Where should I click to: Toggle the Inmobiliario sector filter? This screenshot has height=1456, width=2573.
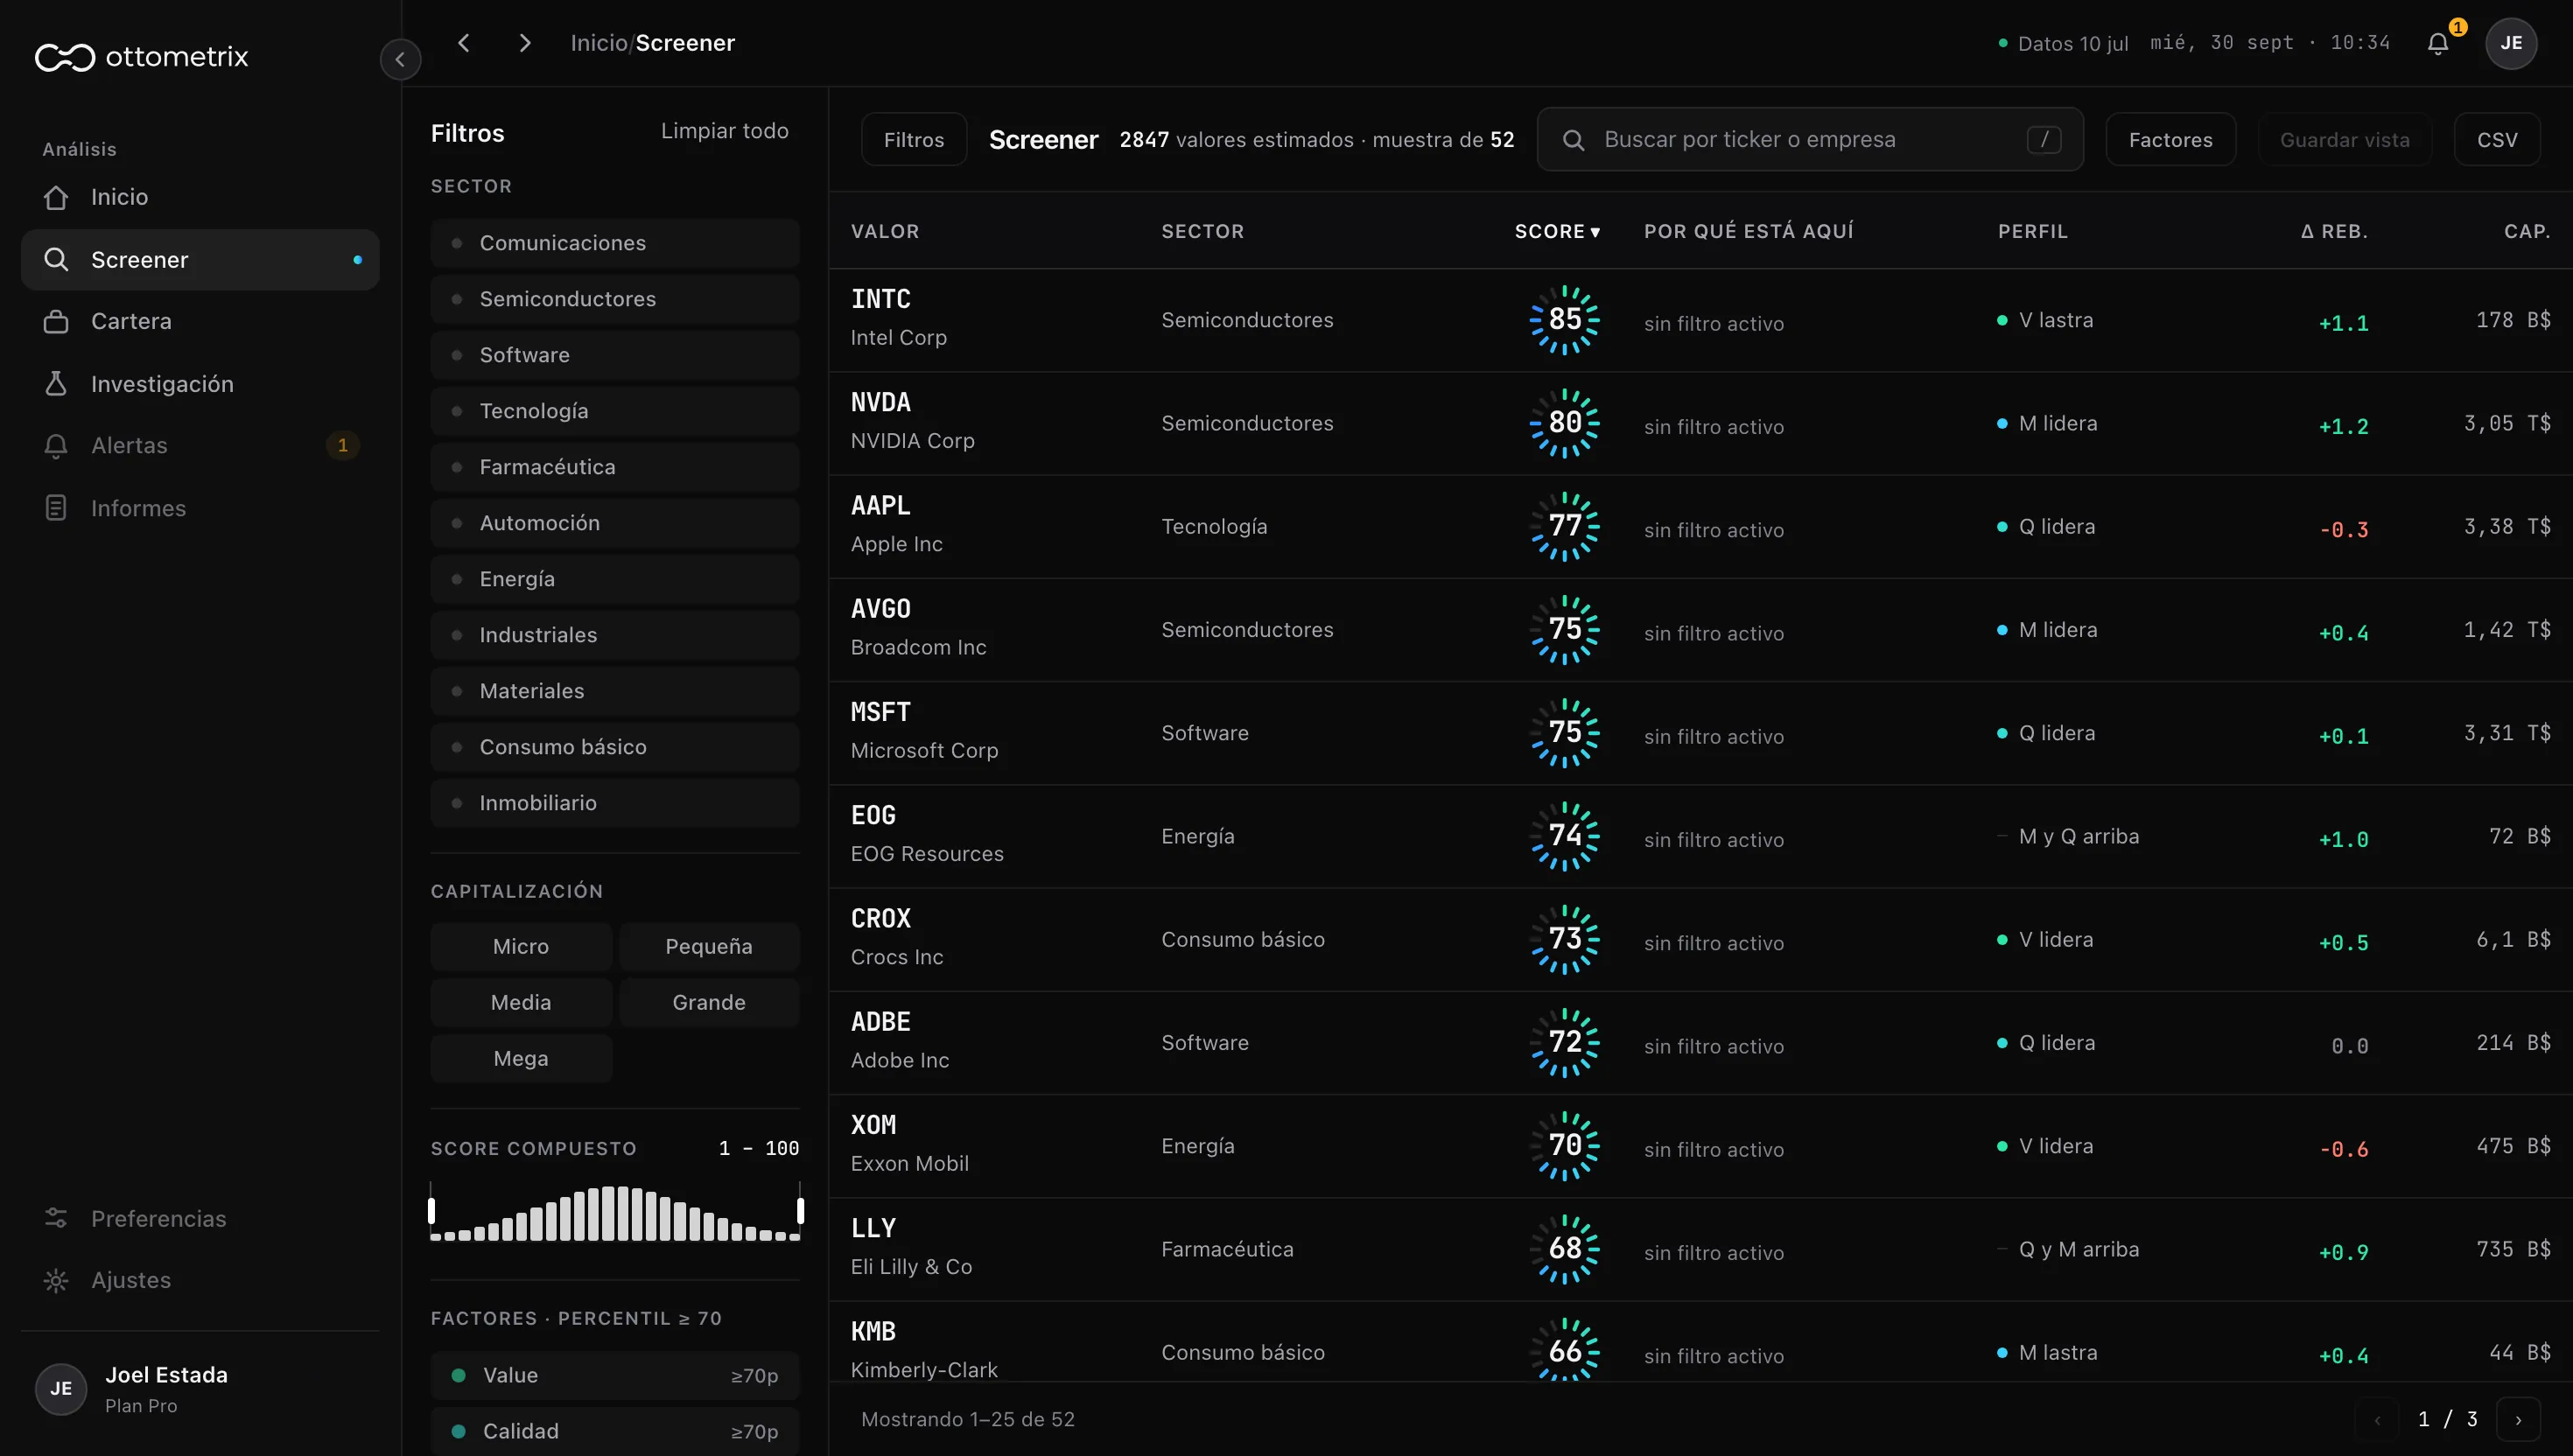tap(615, 803)
